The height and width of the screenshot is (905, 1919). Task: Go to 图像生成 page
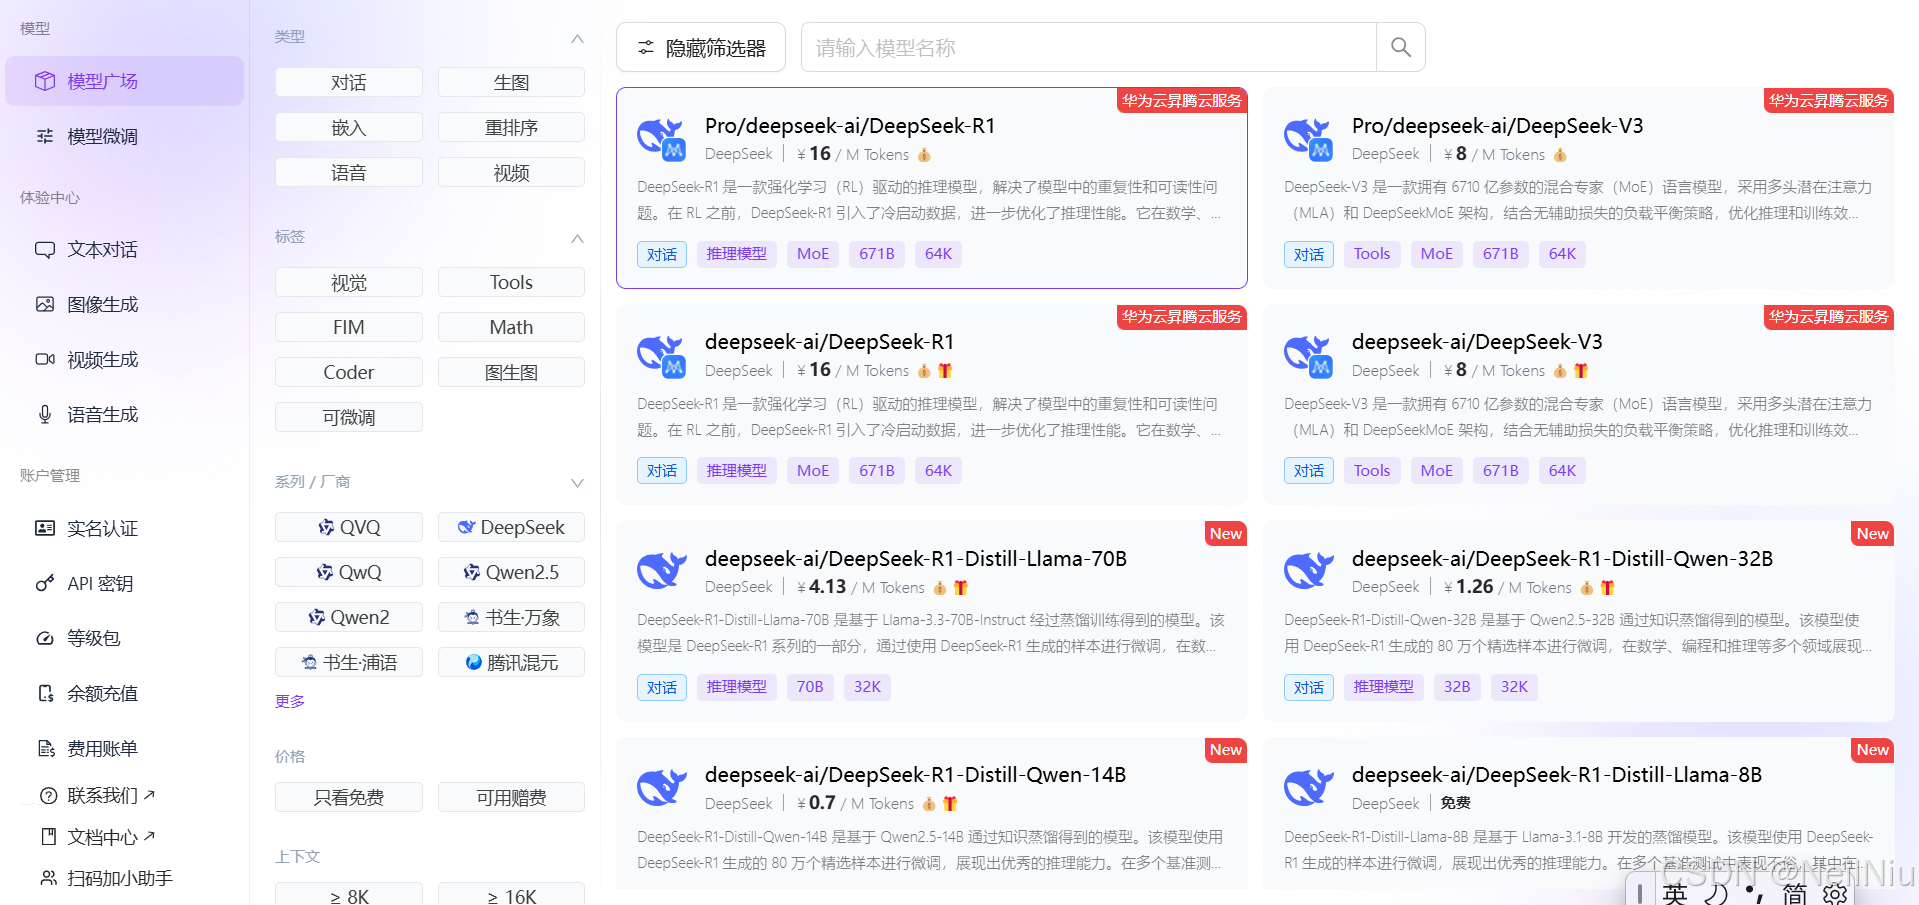click(x=124, y=304)
